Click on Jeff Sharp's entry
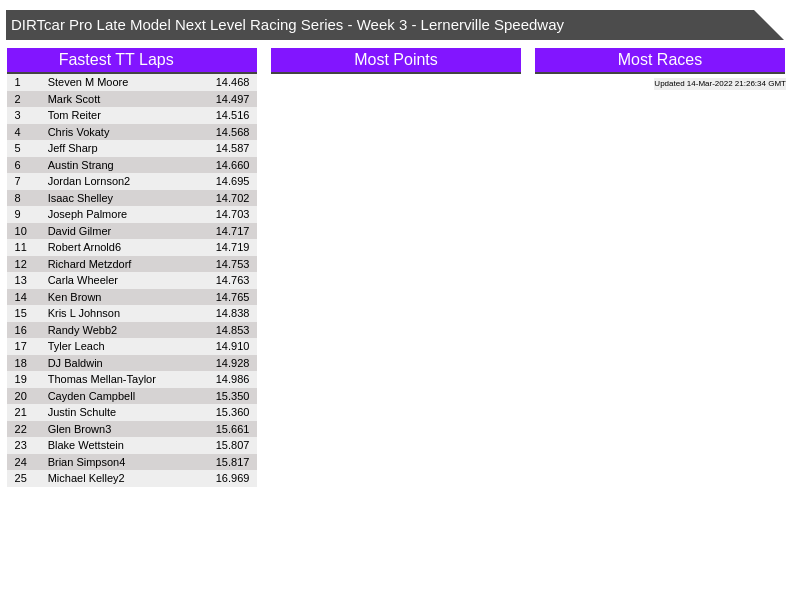The width and height of the screenshot is (800, 600). [x=73, y=148]
